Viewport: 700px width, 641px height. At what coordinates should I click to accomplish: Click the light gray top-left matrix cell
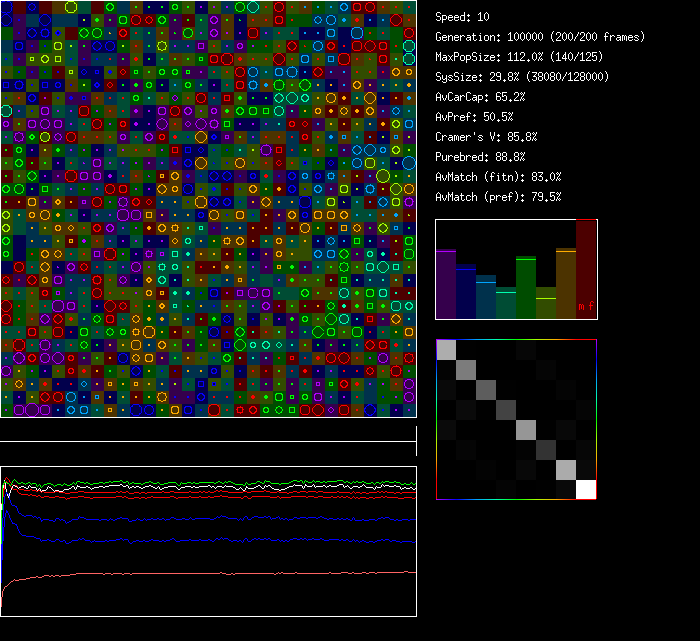click(x=446, y=349)
